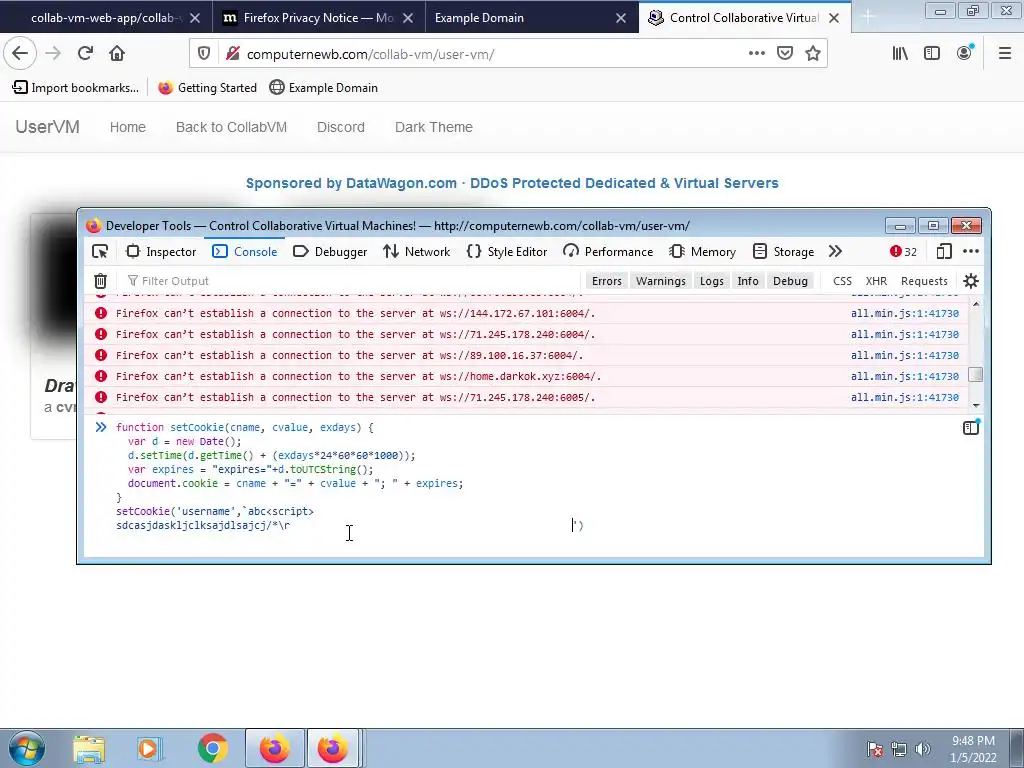Open the Action Center flag tray icon

point(875,749)
